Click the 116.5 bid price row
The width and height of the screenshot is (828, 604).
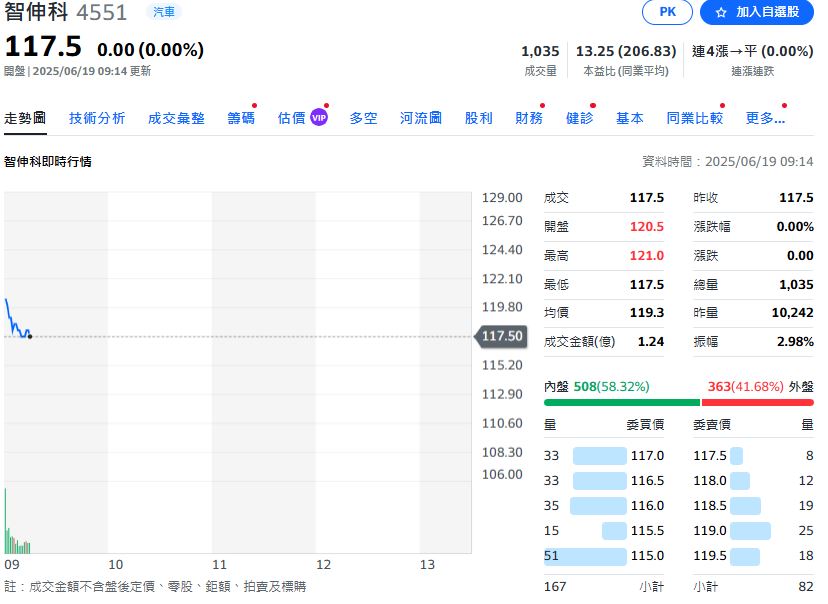click(604, 480)
